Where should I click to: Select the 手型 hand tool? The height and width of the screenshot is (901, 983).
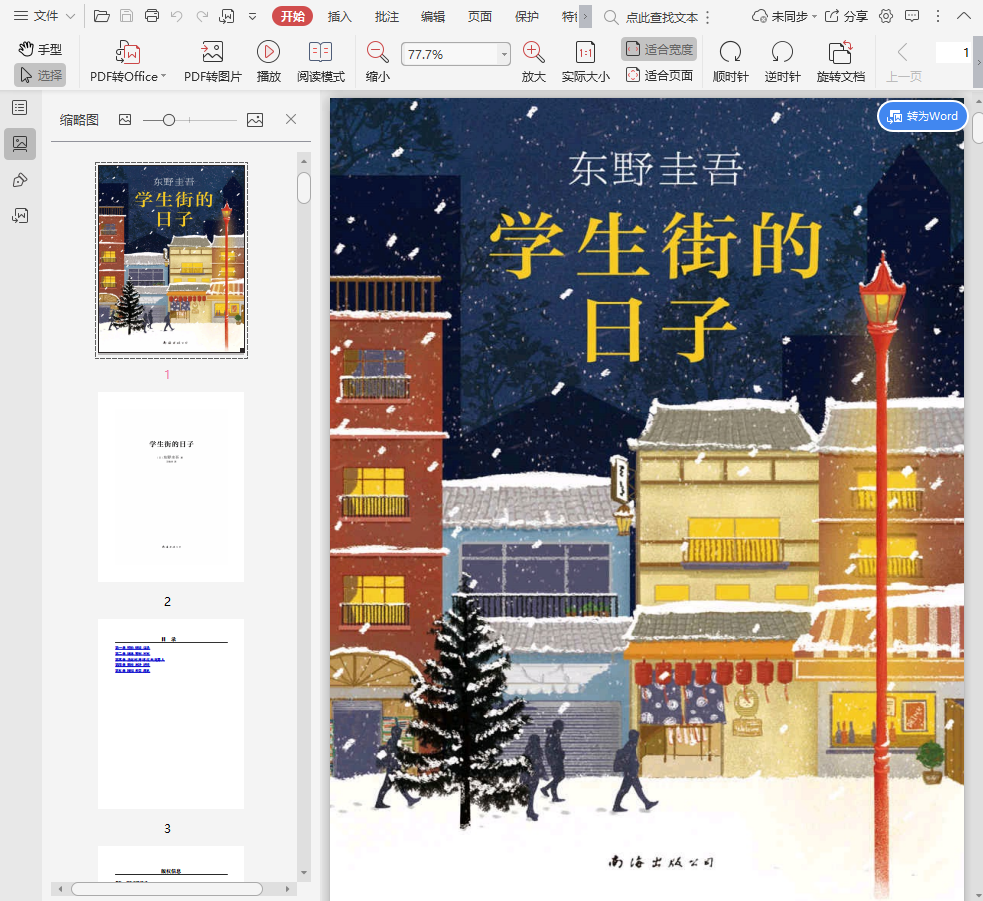[40, 49]
